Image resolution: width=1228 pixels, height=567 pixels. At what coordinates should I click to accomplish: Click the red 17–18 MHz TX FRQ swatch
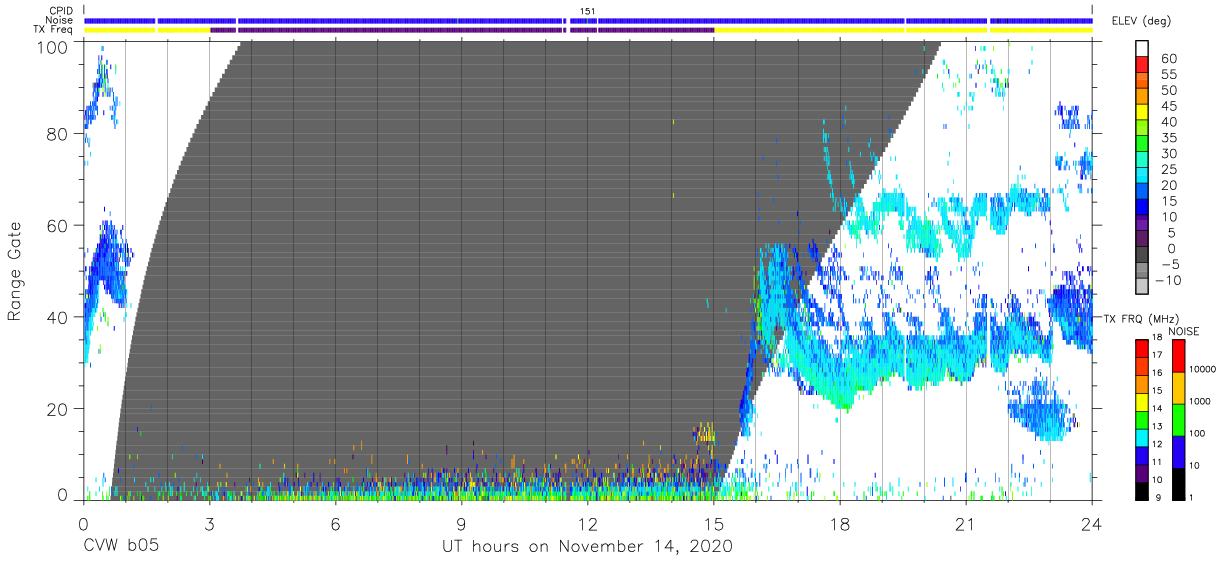[x=1144, y=347]
